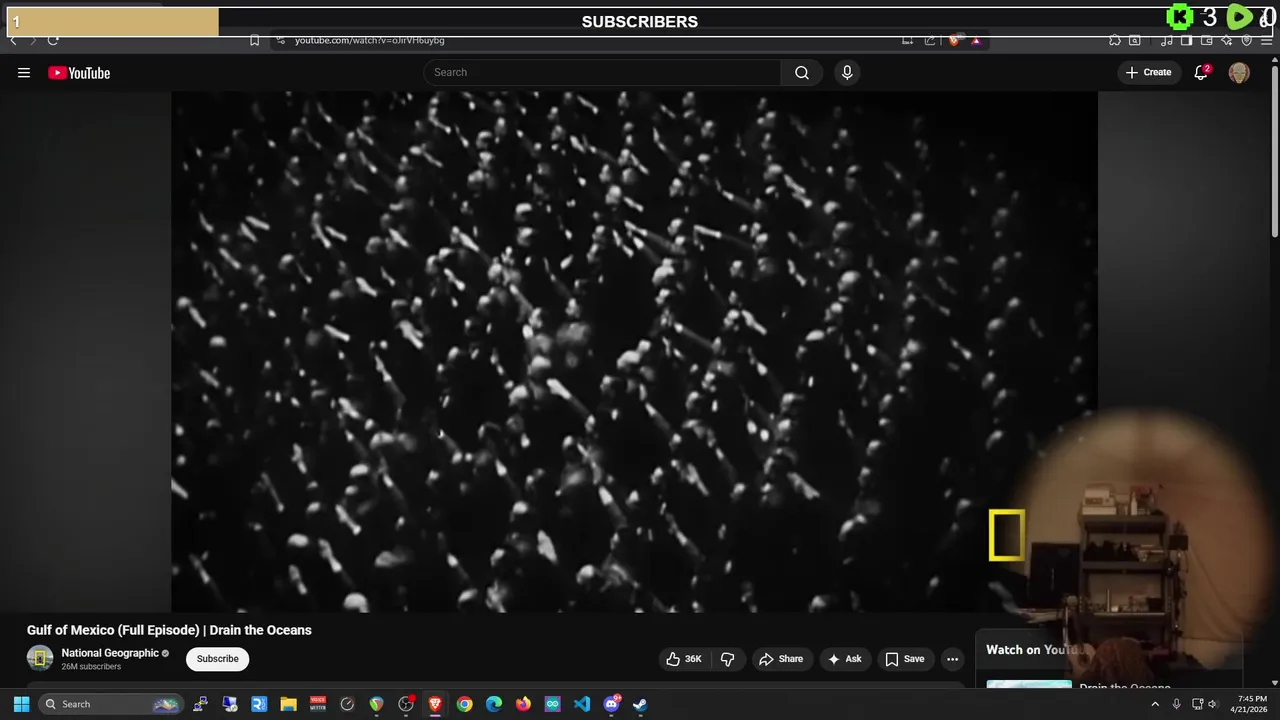Open the National Geographic channel name link
Screen dimensions: 1280x720
(x=110, y=653)
